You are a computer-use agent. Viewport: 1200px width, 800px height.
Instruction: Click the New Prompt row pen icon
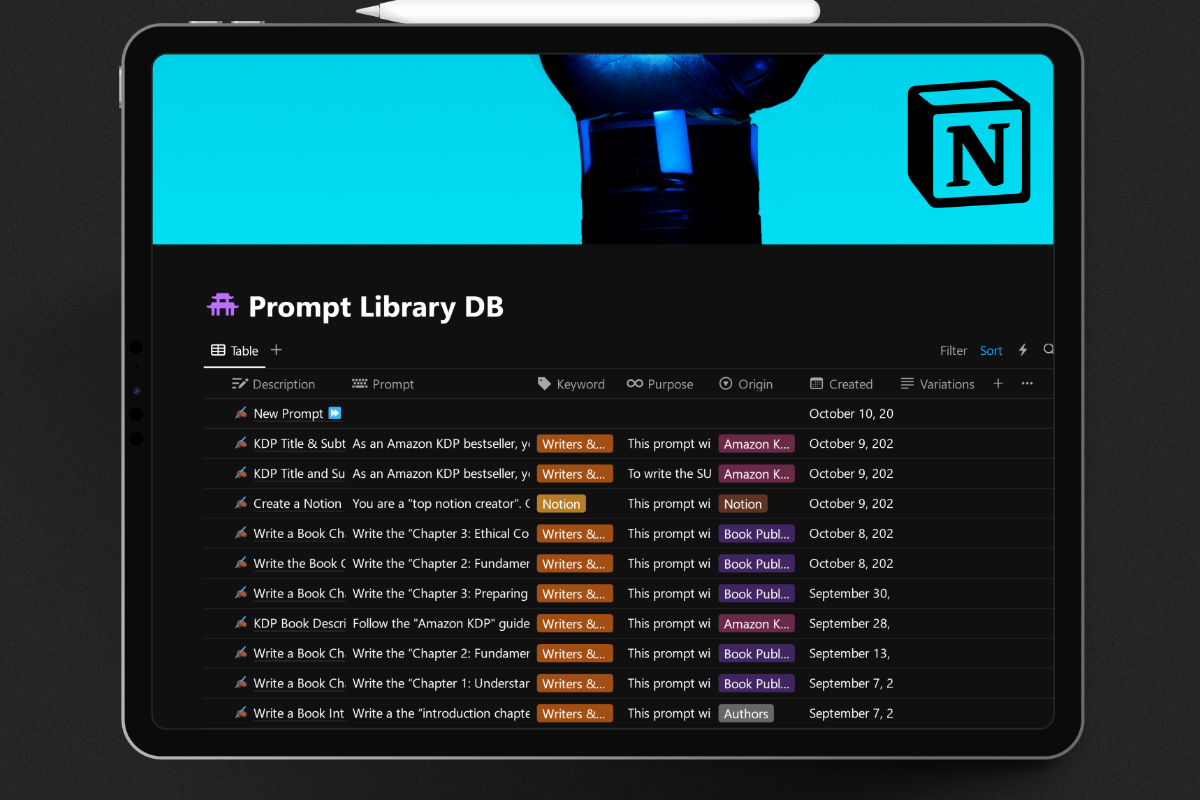tap(241, 413)
